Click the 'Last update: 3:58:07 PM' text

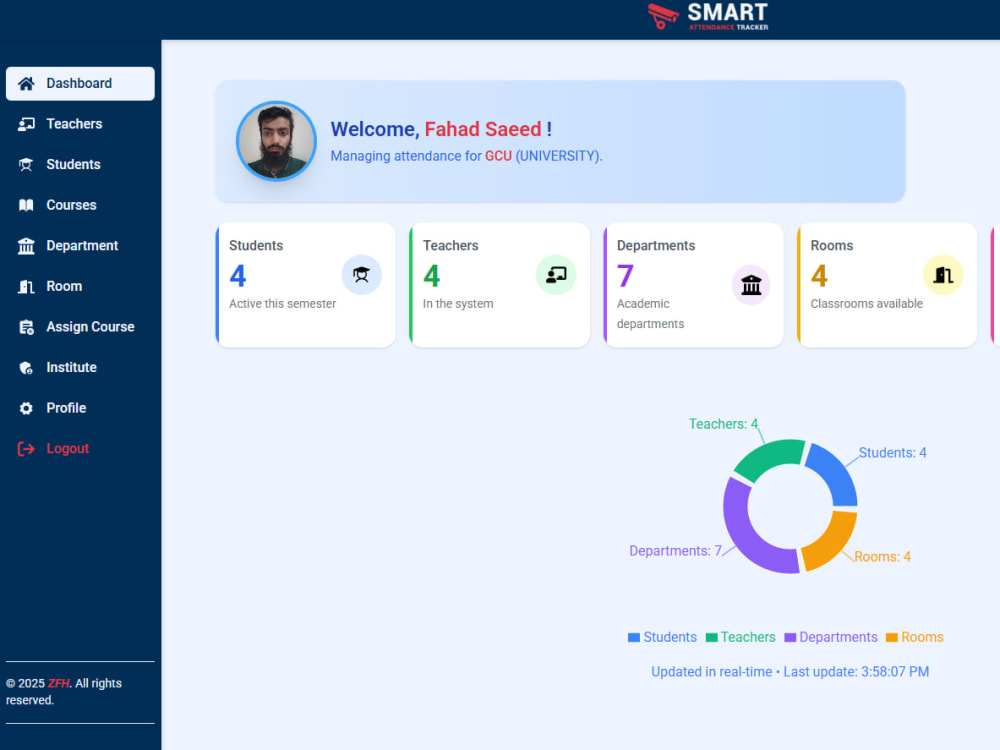(x=856, y=672)
